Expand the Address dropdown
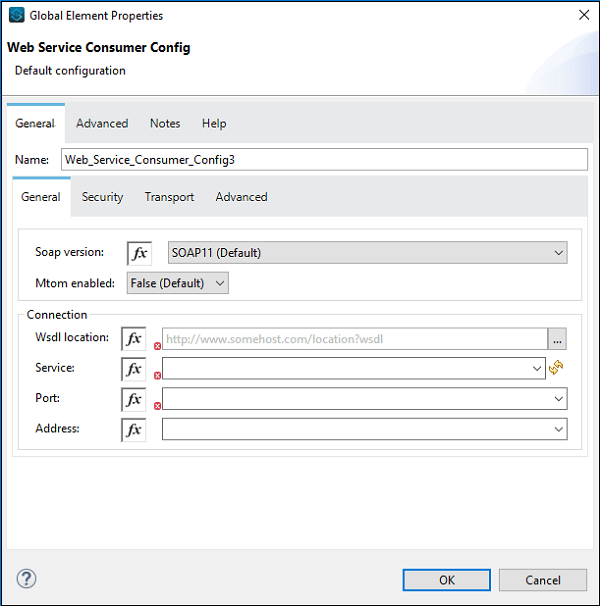The width and height of the screenshot is (600, 606). (x=558, y=430)
